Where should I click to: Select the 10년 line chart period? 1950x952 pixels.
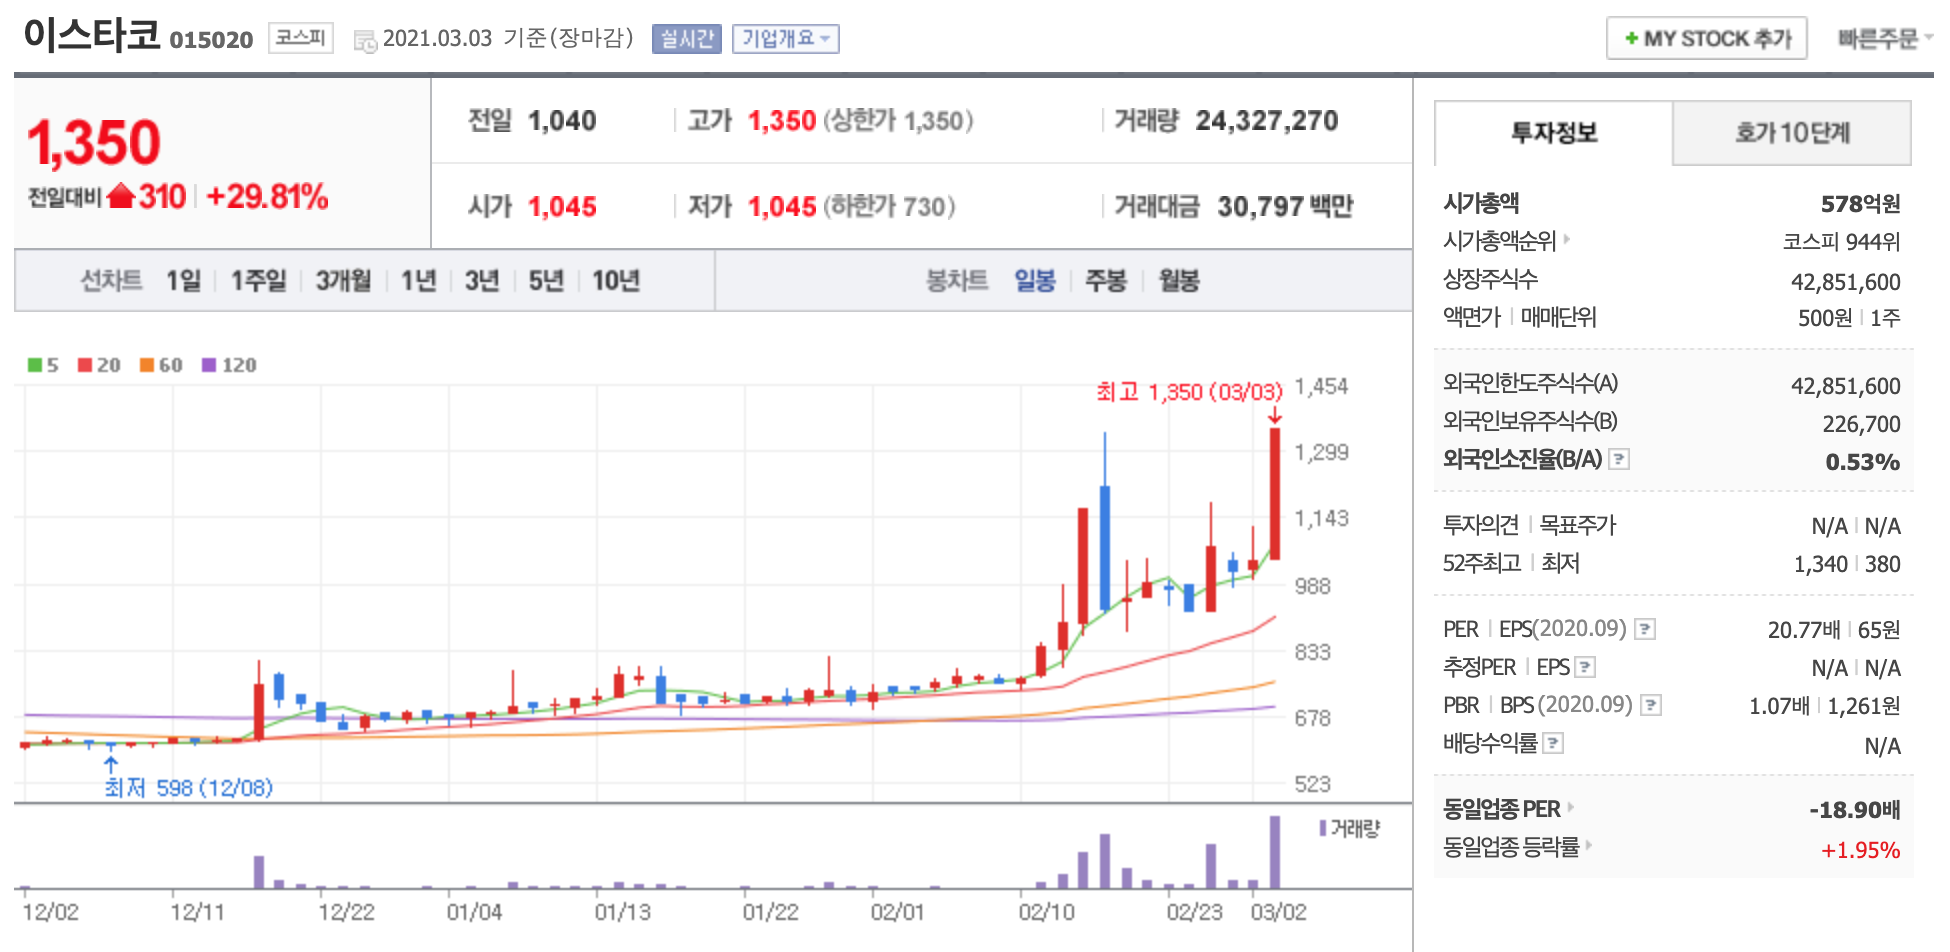616,281
